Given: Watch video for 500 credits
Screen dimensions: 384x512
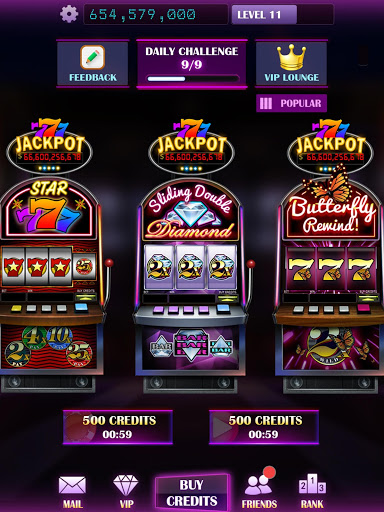Looking at the screenshot, I should coord(264,427).
